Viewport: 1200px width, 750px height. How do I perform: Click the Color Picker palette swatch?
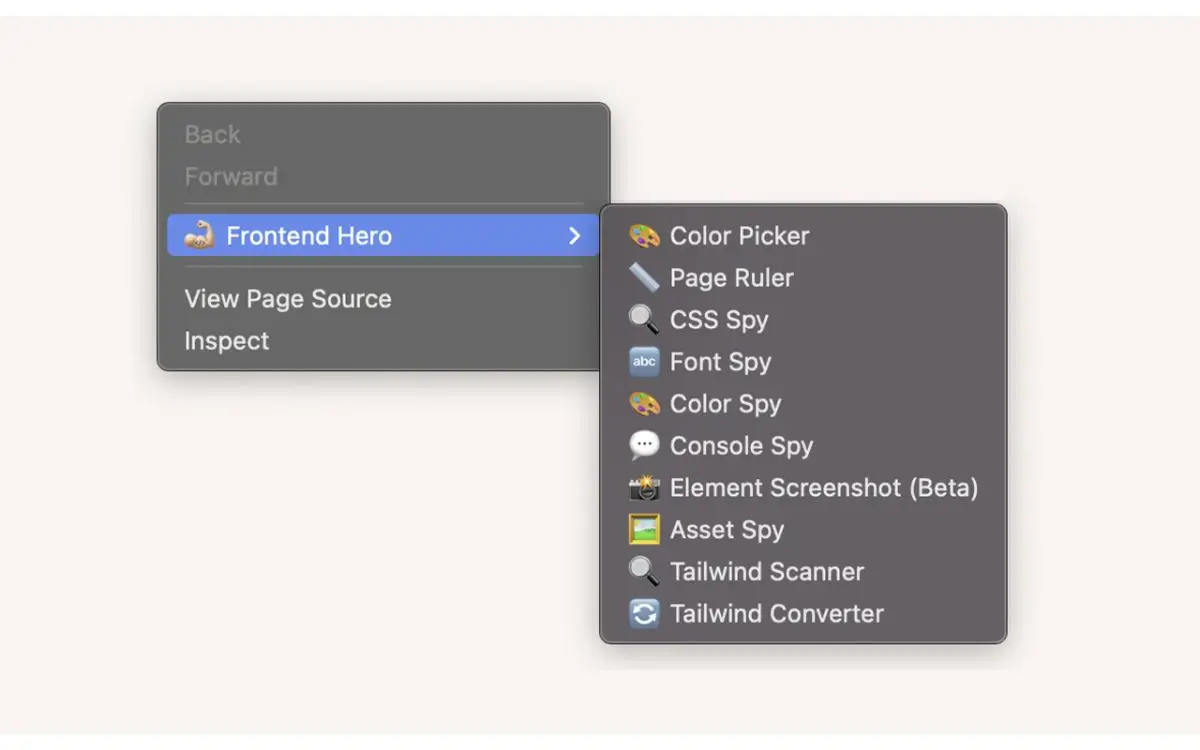click(644, 236)
